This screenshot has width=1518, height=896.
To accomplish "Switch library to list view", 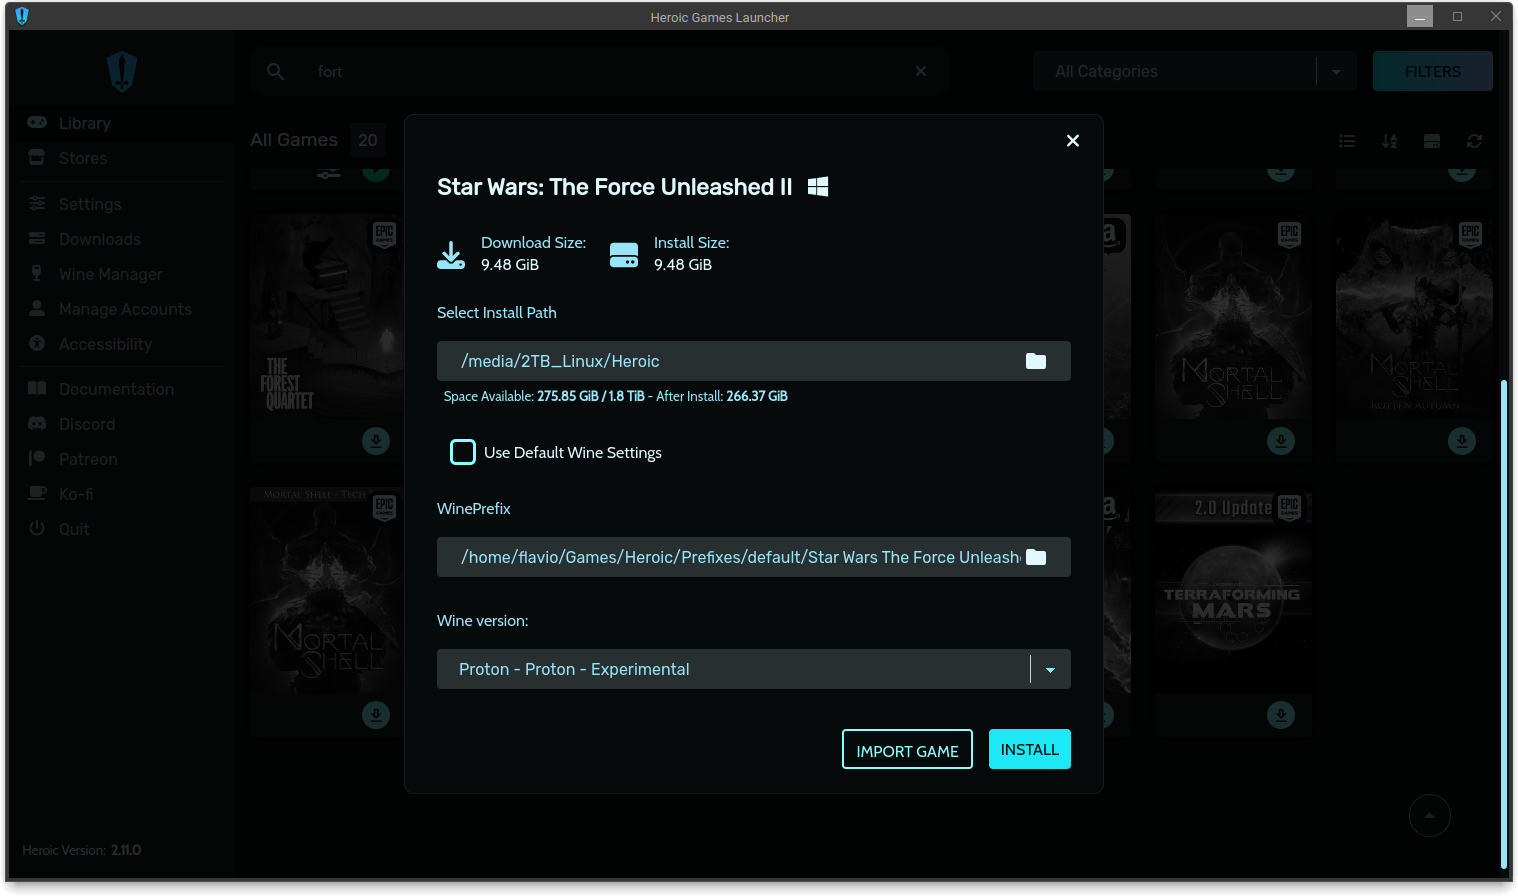I will (x=1347, y=141).
